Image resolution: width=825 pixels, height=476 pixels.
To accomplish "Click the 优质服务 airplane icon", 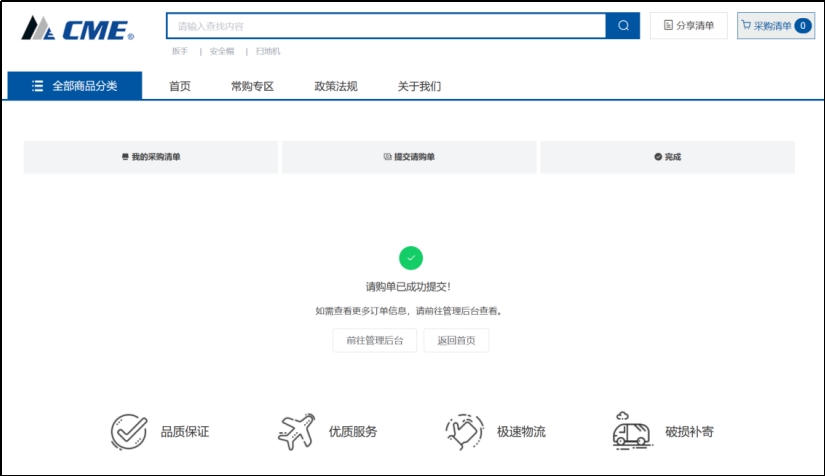I will (296, 432).
